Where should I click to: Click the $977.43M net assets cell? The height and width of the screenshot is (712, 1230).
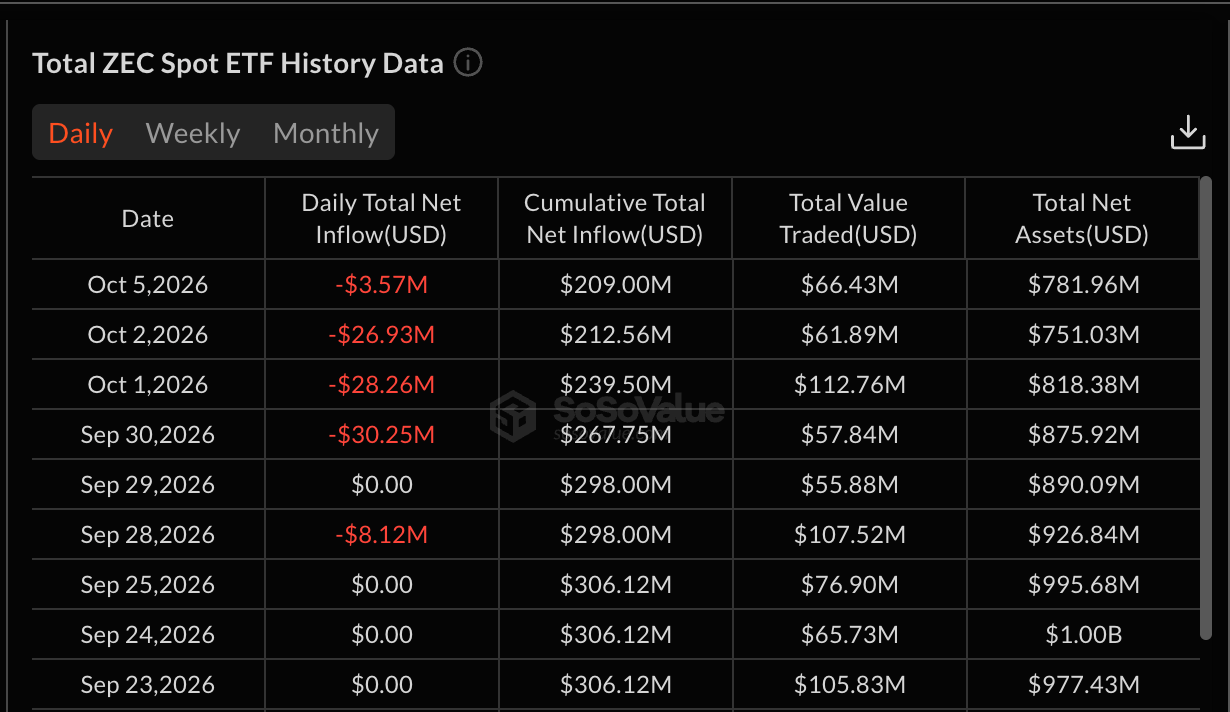1082,685
